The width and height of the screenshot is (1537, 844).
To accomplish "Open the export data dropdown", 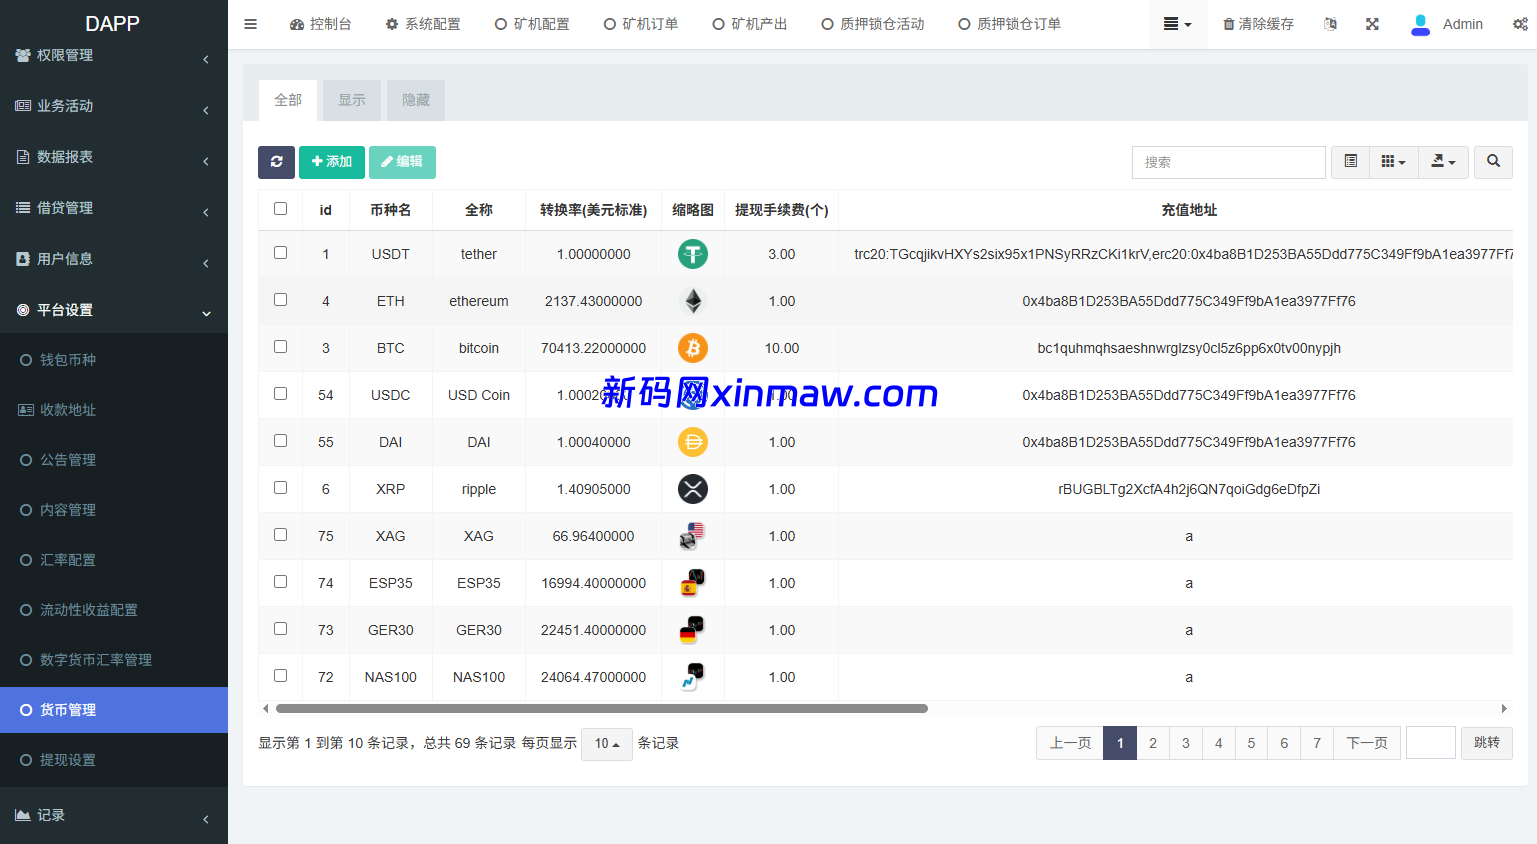I will tap(1443, 162).
